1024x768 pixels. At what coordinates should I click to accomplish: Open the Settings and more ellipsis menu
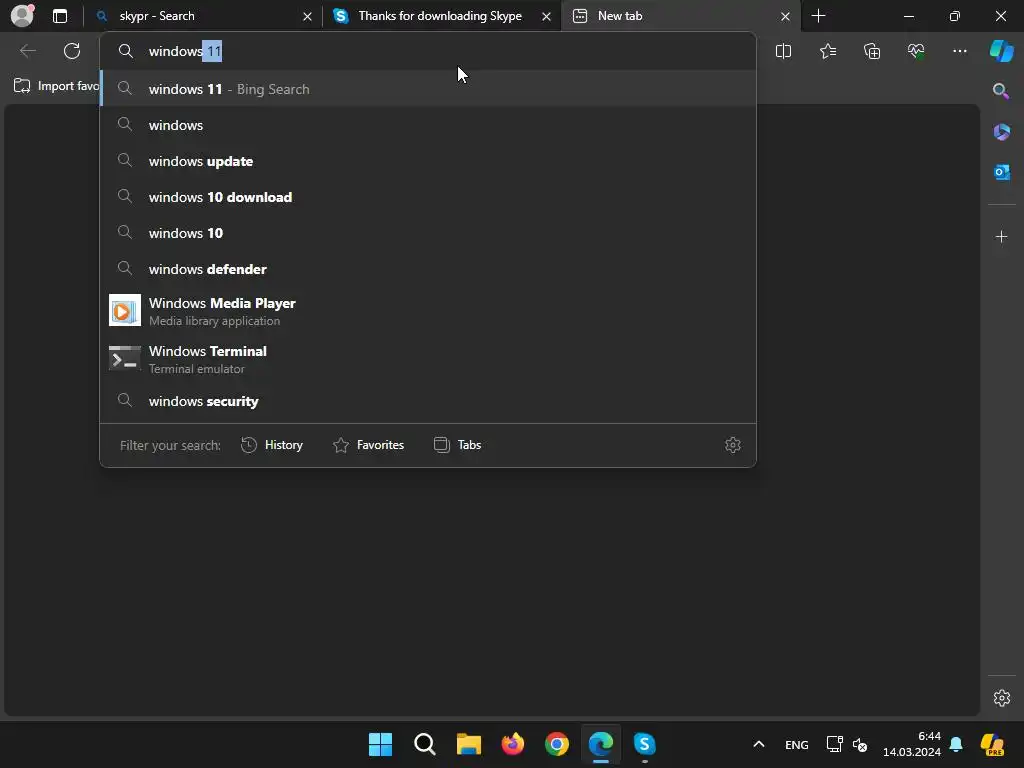point(959,51)
